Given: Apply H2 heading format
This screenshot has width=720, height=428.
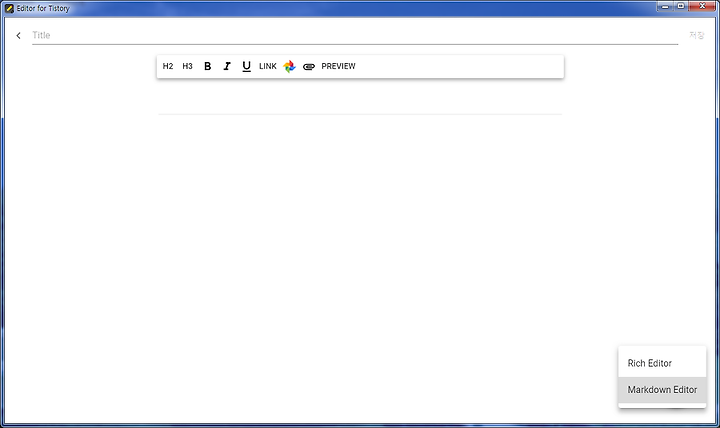Looking at the screenshot, I should pos(168,66).
